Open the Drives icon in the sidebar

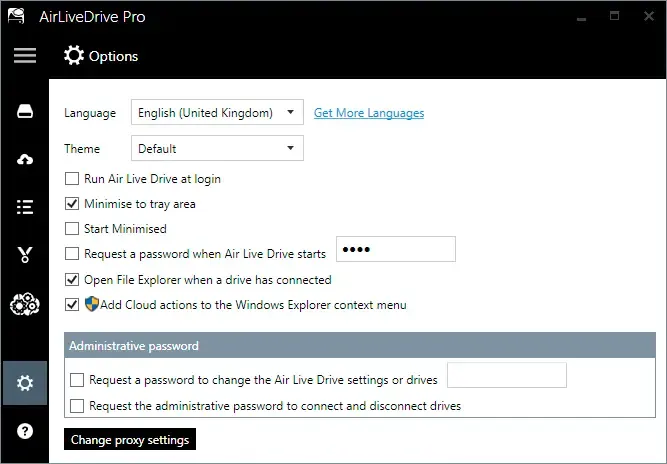(x=25, y=111)
